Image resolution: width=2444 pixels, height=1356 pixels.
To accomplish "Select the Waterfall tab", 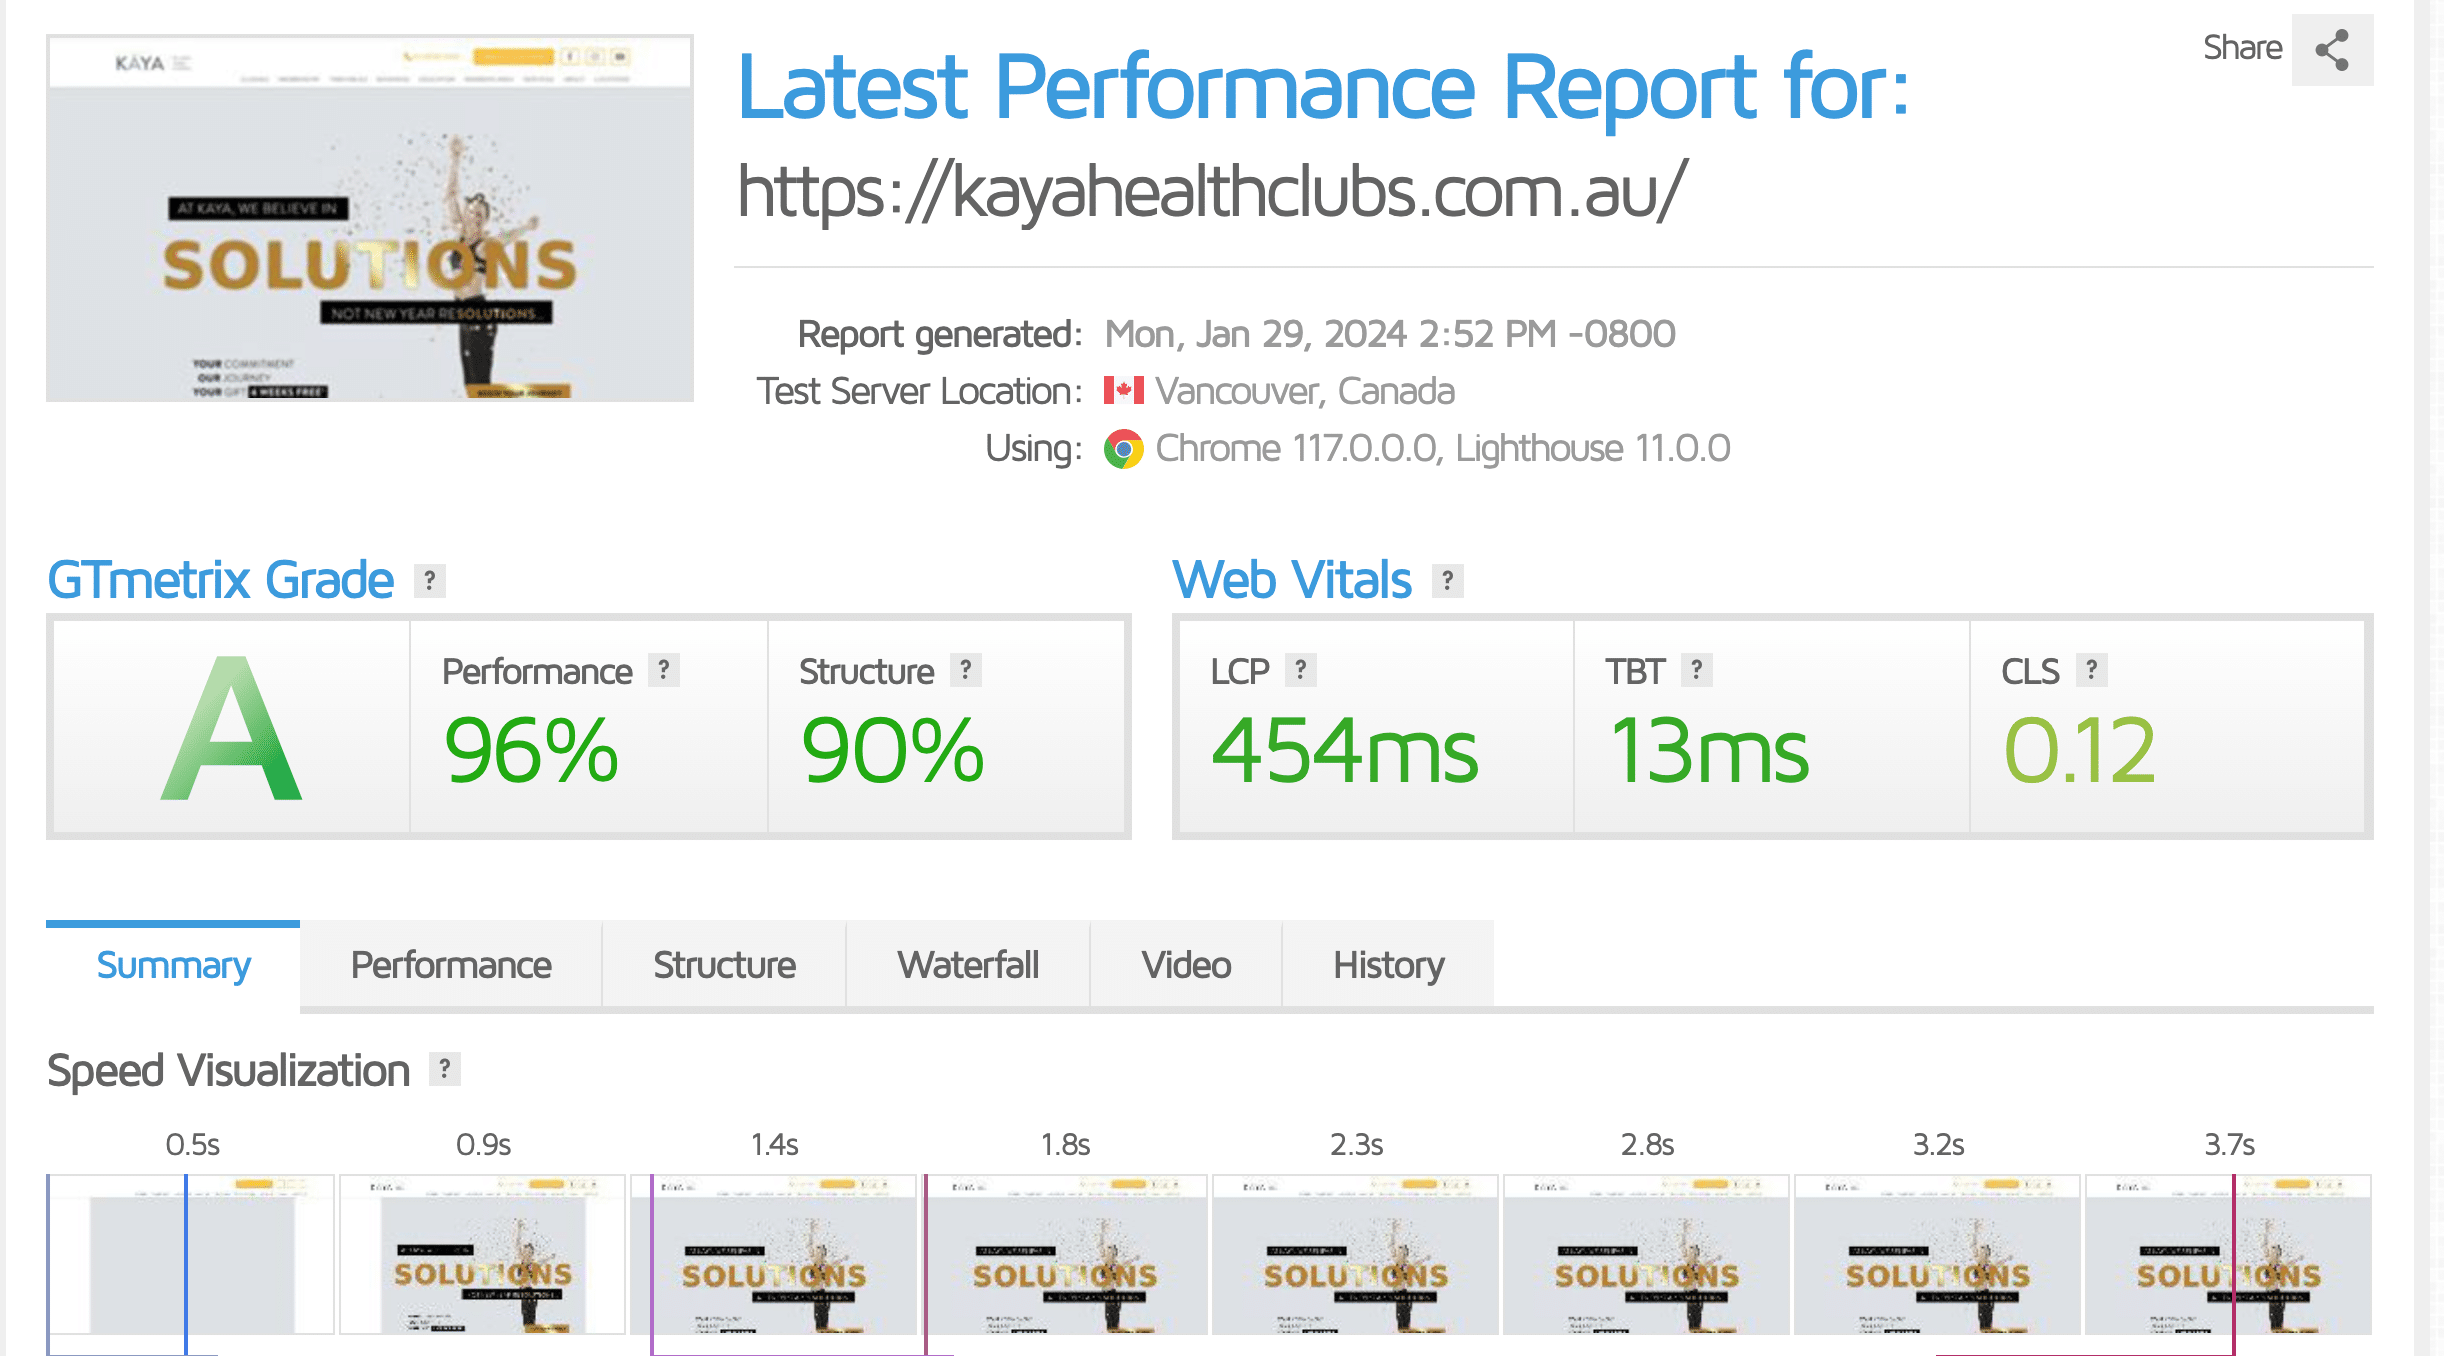I will point(967,964).
